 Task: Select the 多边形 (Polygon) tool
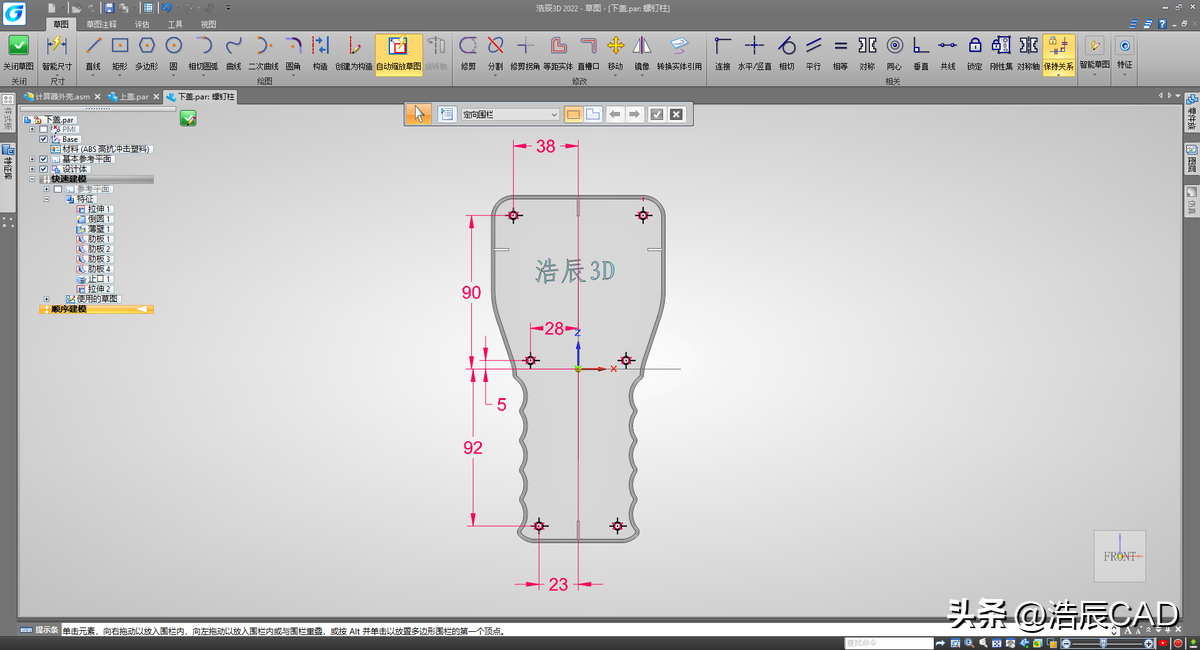147,46
